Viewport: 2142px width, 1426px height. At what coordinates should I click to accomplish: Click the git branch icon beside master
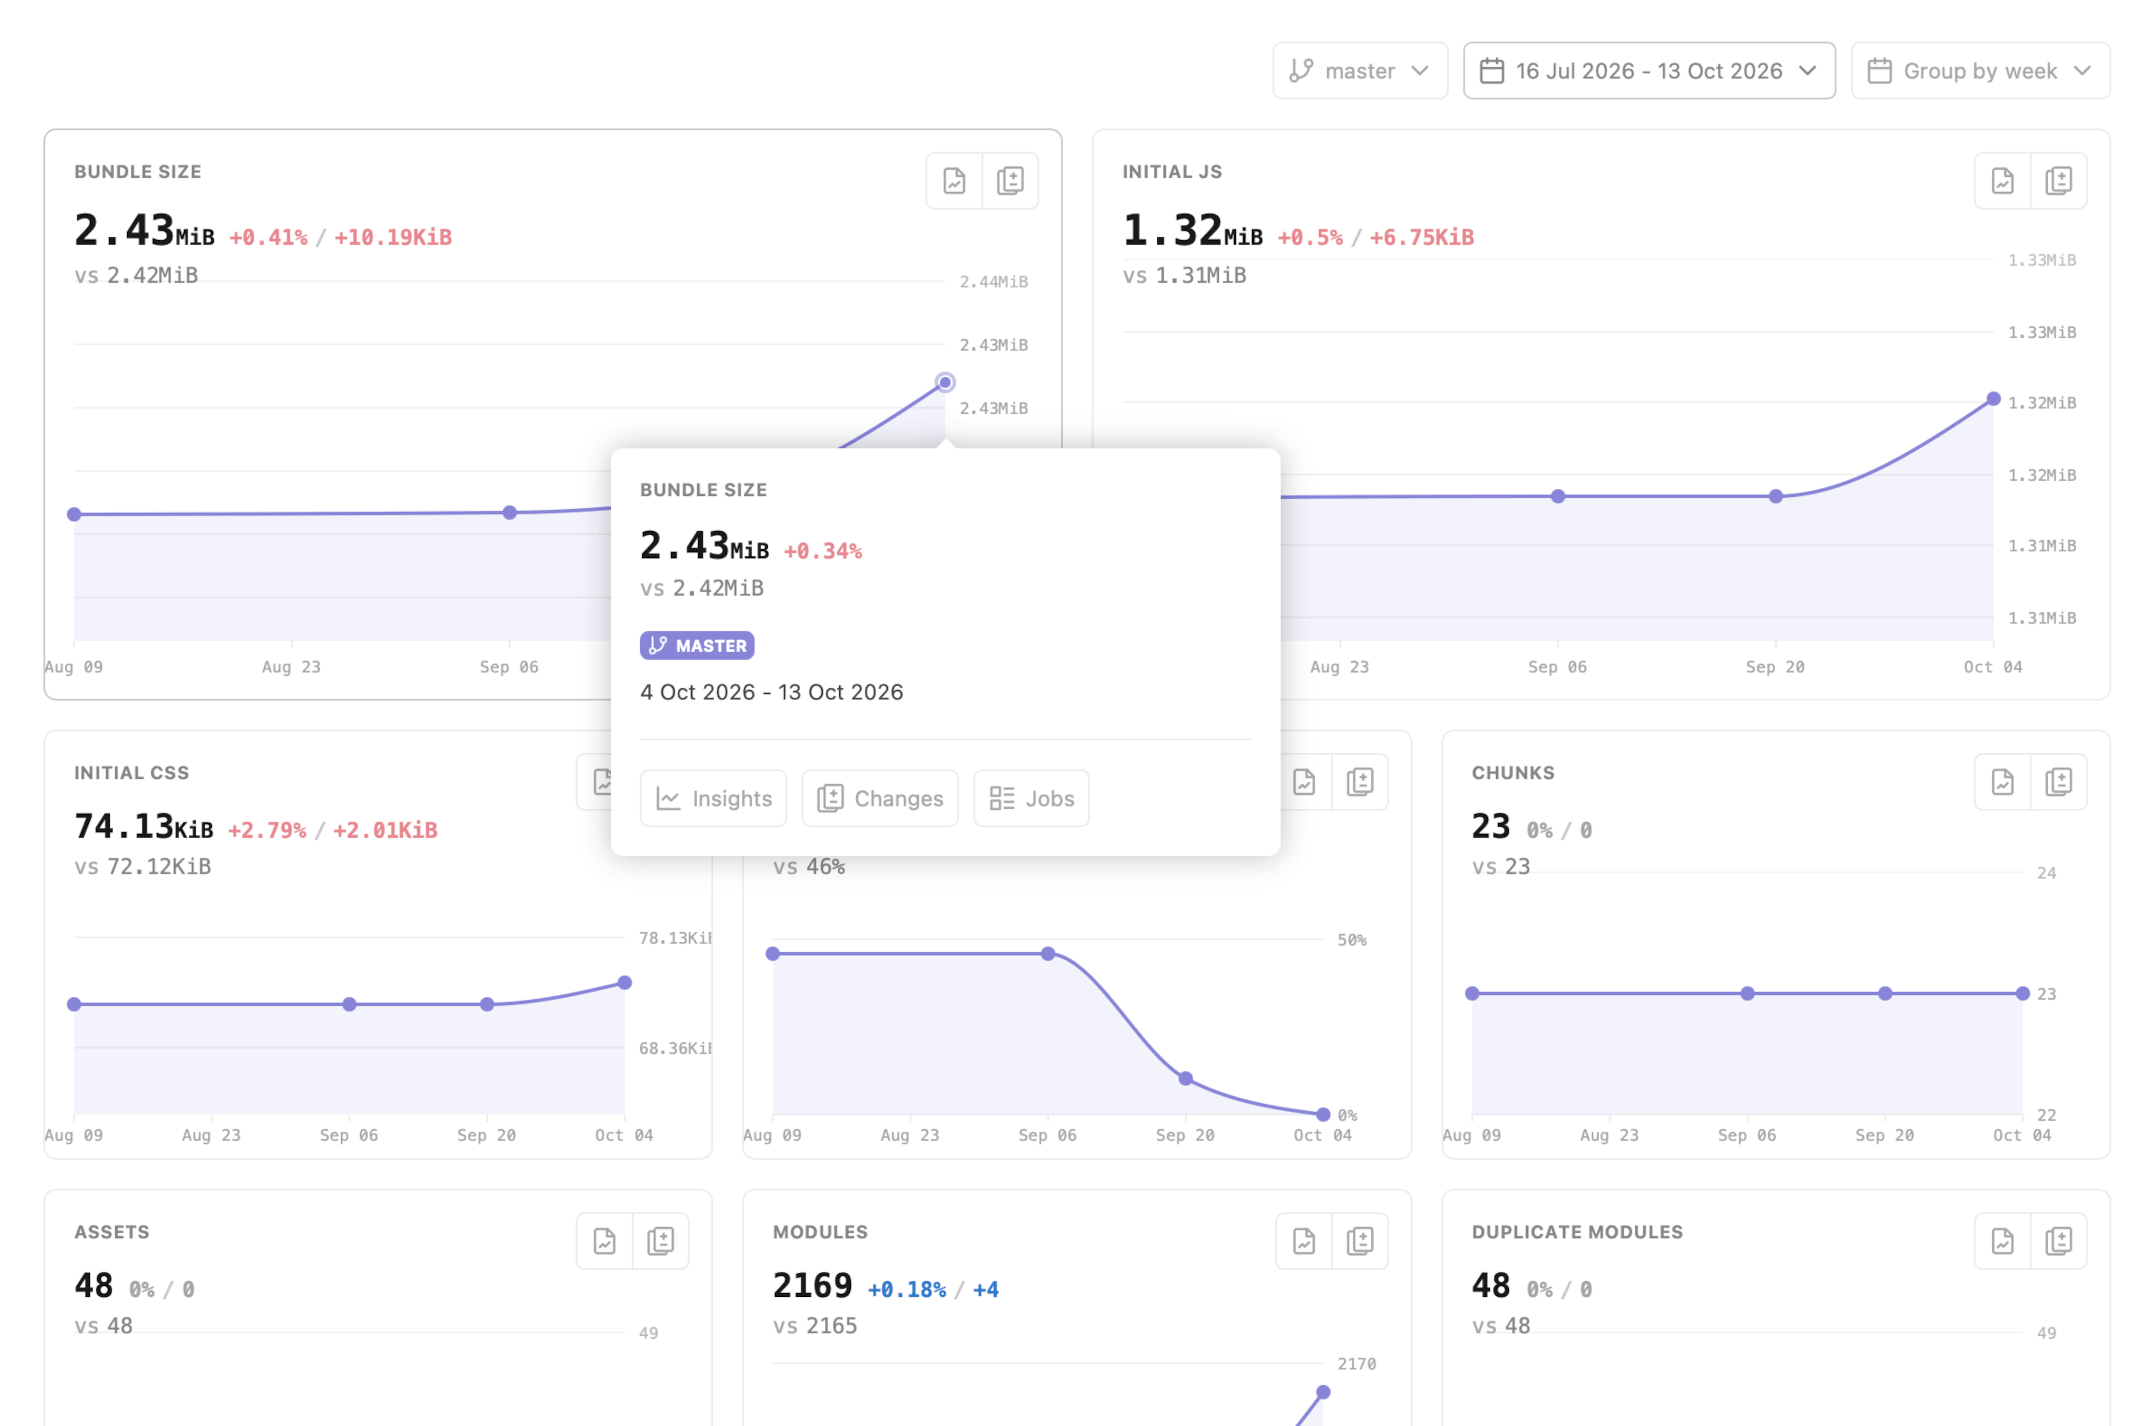(x=1301, y=71)
